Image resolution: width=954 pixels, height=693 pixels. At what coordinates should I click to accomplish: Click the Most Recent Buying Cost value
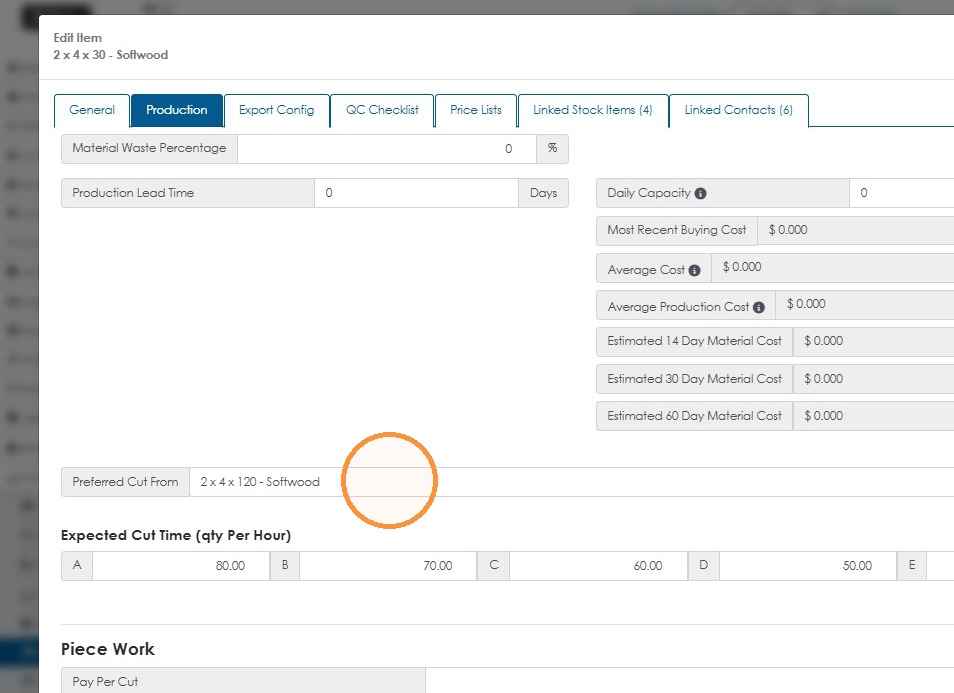(x=855, y=230)
